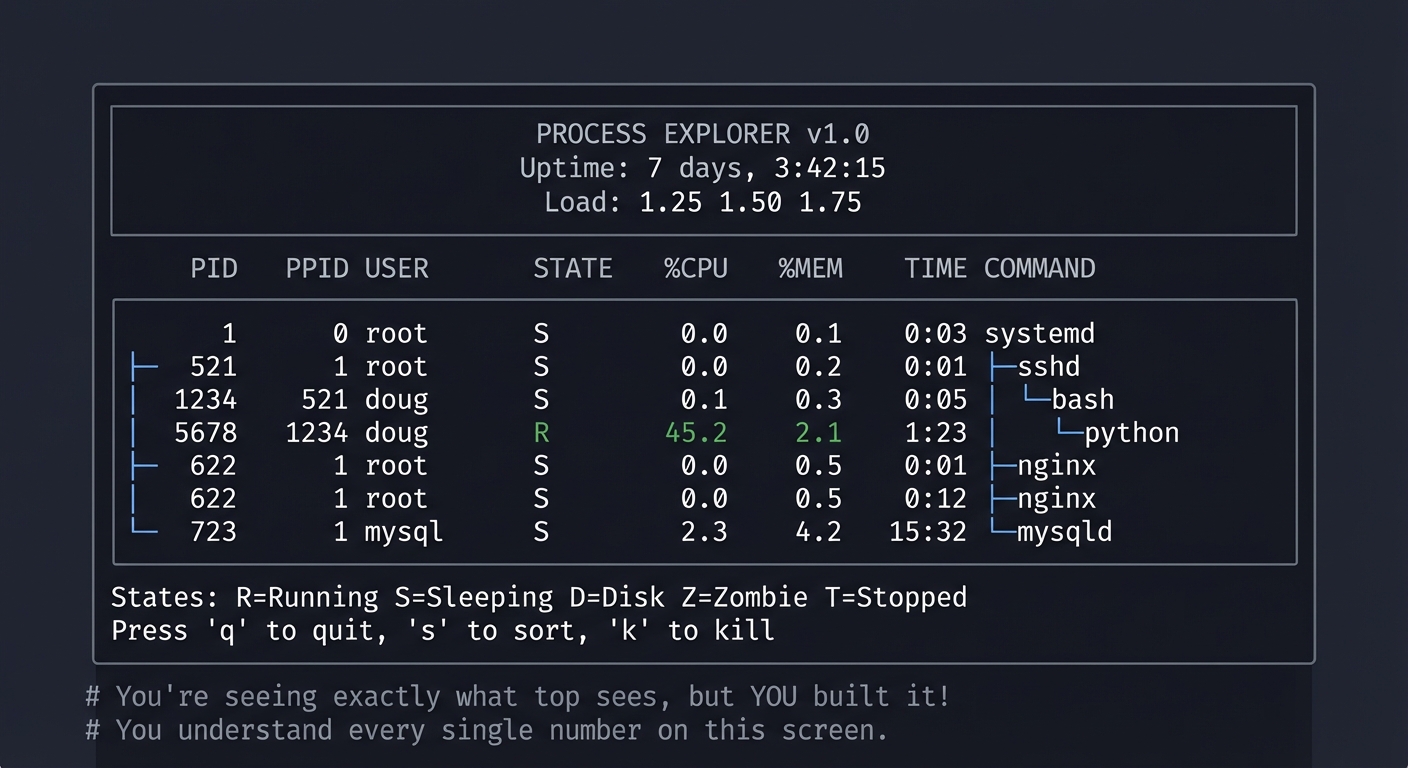Click the green R running state indicator

point(541,432)
